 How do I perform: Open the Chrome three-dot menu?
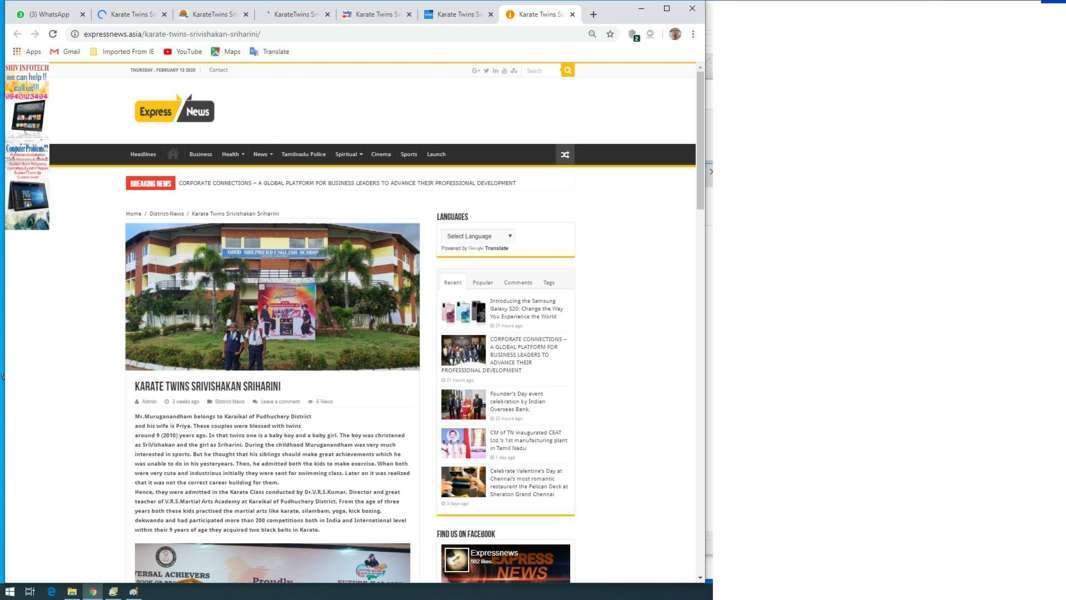click(x=693, y=34)
